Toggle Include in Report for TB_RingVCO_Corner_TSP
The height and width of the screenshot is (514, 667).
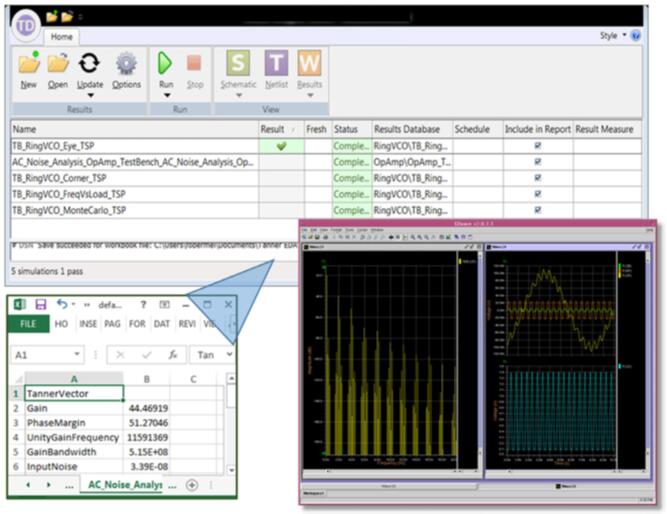click(x=538, y=178)
